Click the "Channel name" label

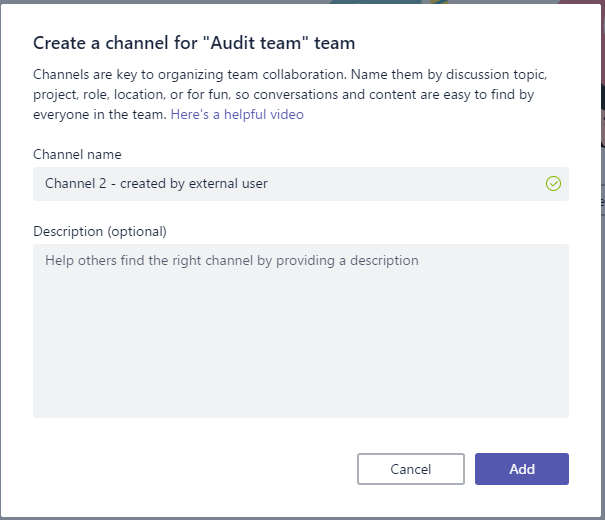[x=77, y=154]
